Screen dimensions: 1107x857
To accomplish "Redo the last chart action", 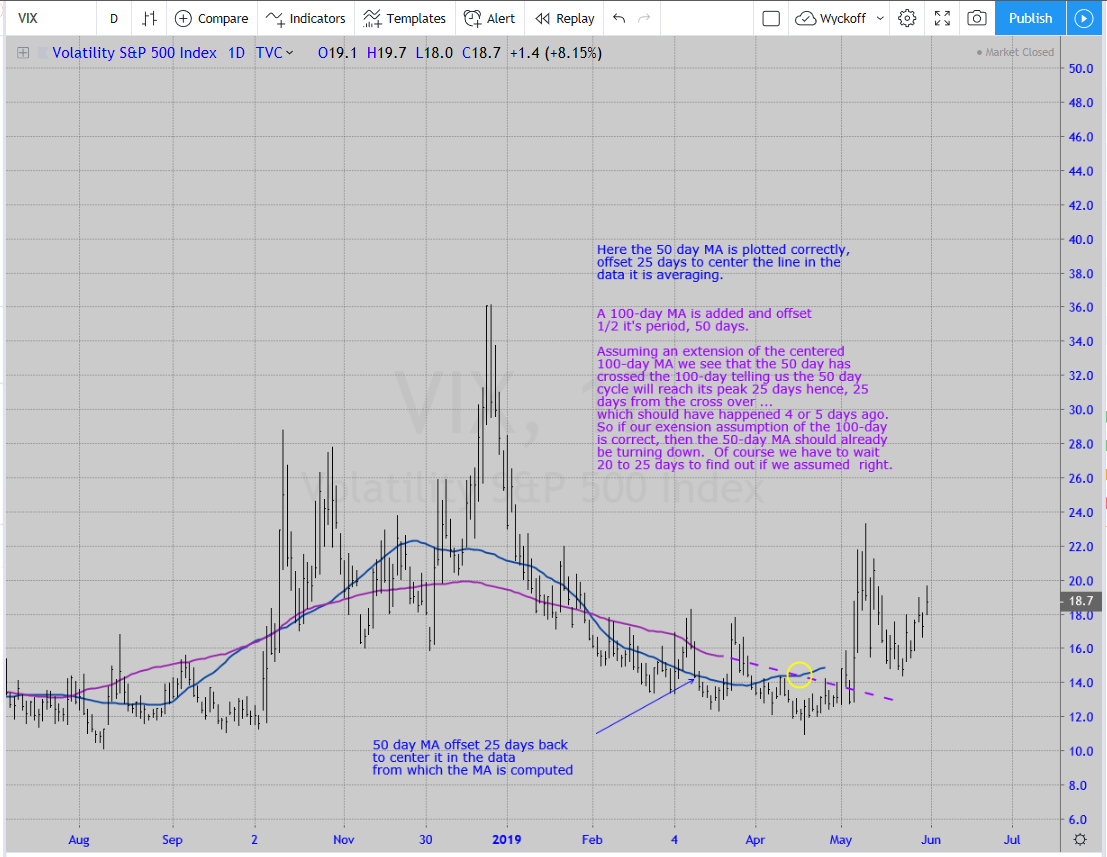I will pyautogui.click(x=644, y=18).
